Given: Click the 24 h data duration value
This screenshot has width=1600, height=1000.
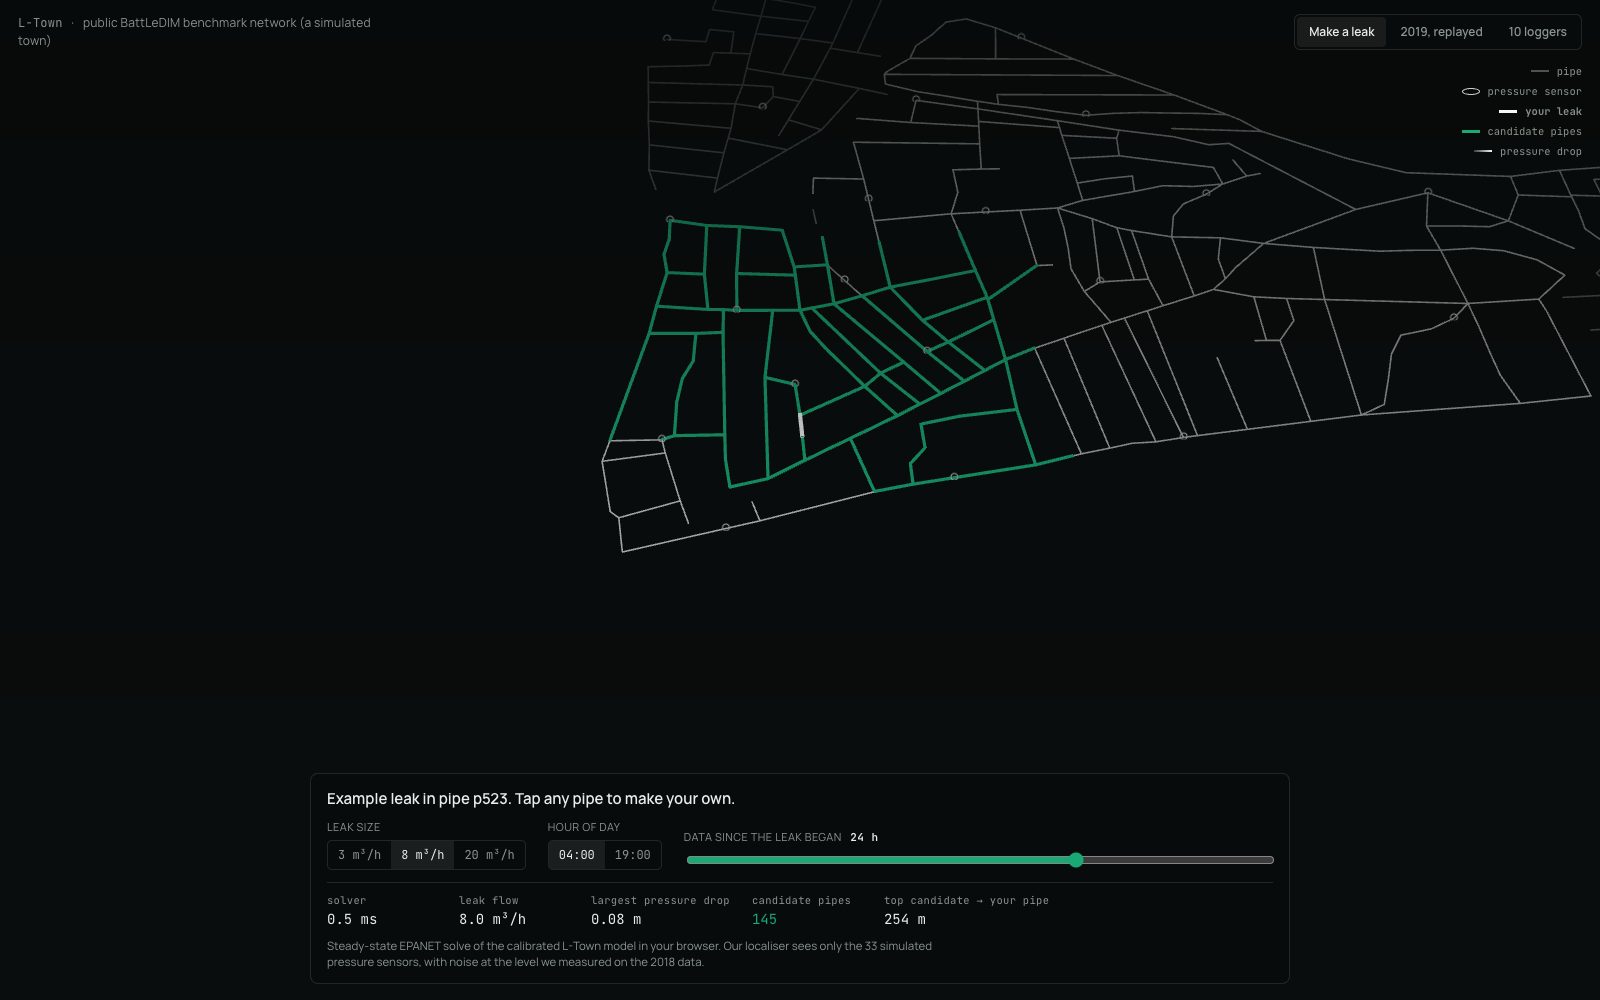Looking at the screenshot, I should pos(864,837).
